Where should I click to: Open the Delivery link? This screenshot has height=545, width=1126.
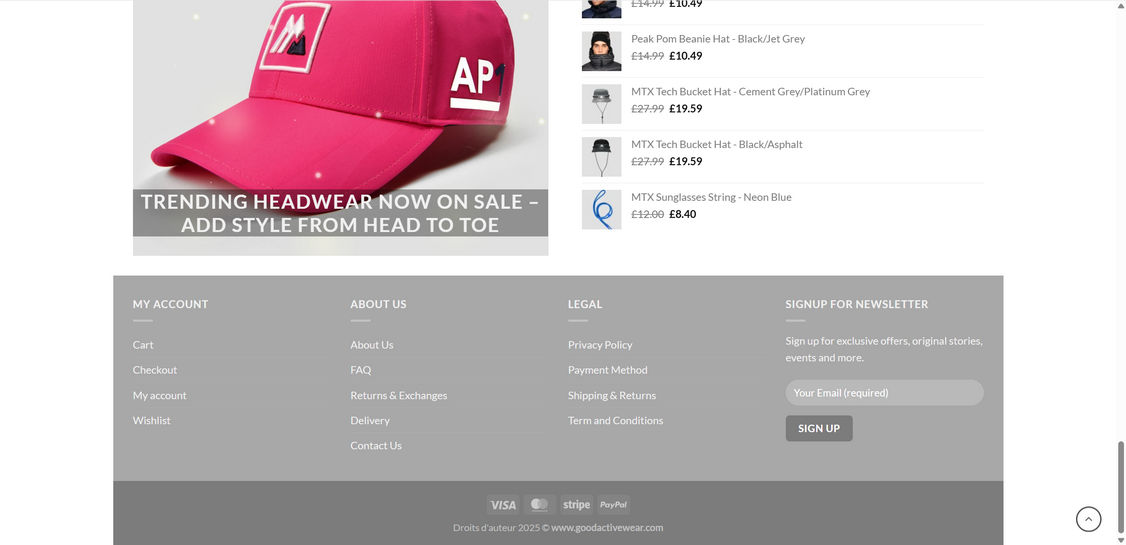click(370, 420)
